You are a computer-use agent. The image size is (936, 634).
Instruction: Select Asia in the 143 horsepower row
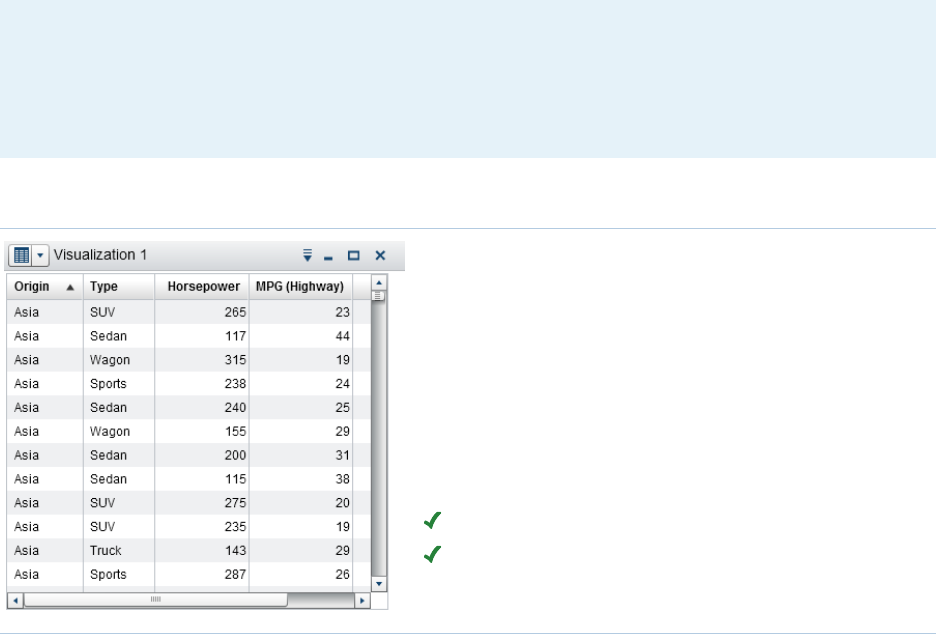point(26,551)
